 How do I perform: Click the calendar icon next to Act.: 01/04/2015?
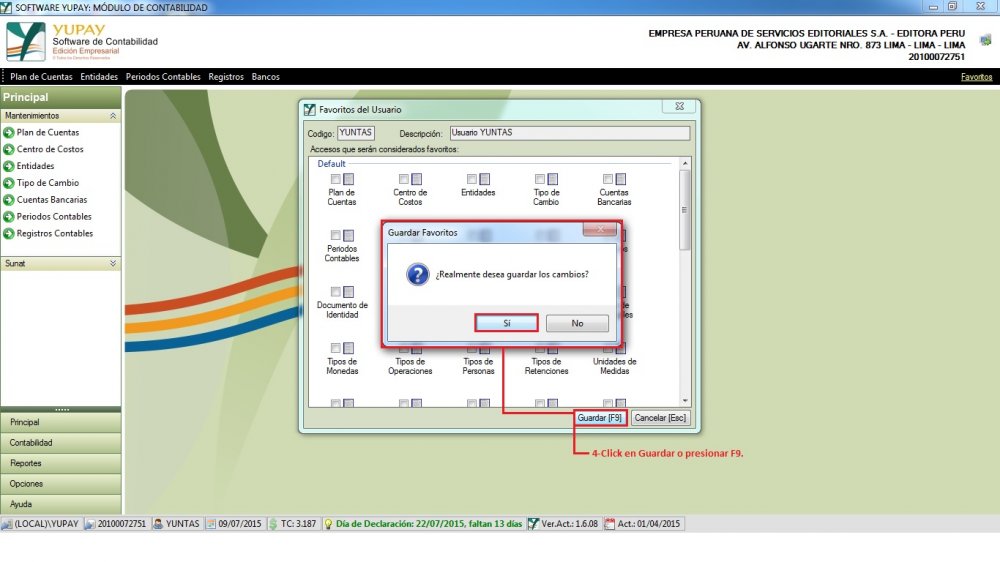click(610, 524)
